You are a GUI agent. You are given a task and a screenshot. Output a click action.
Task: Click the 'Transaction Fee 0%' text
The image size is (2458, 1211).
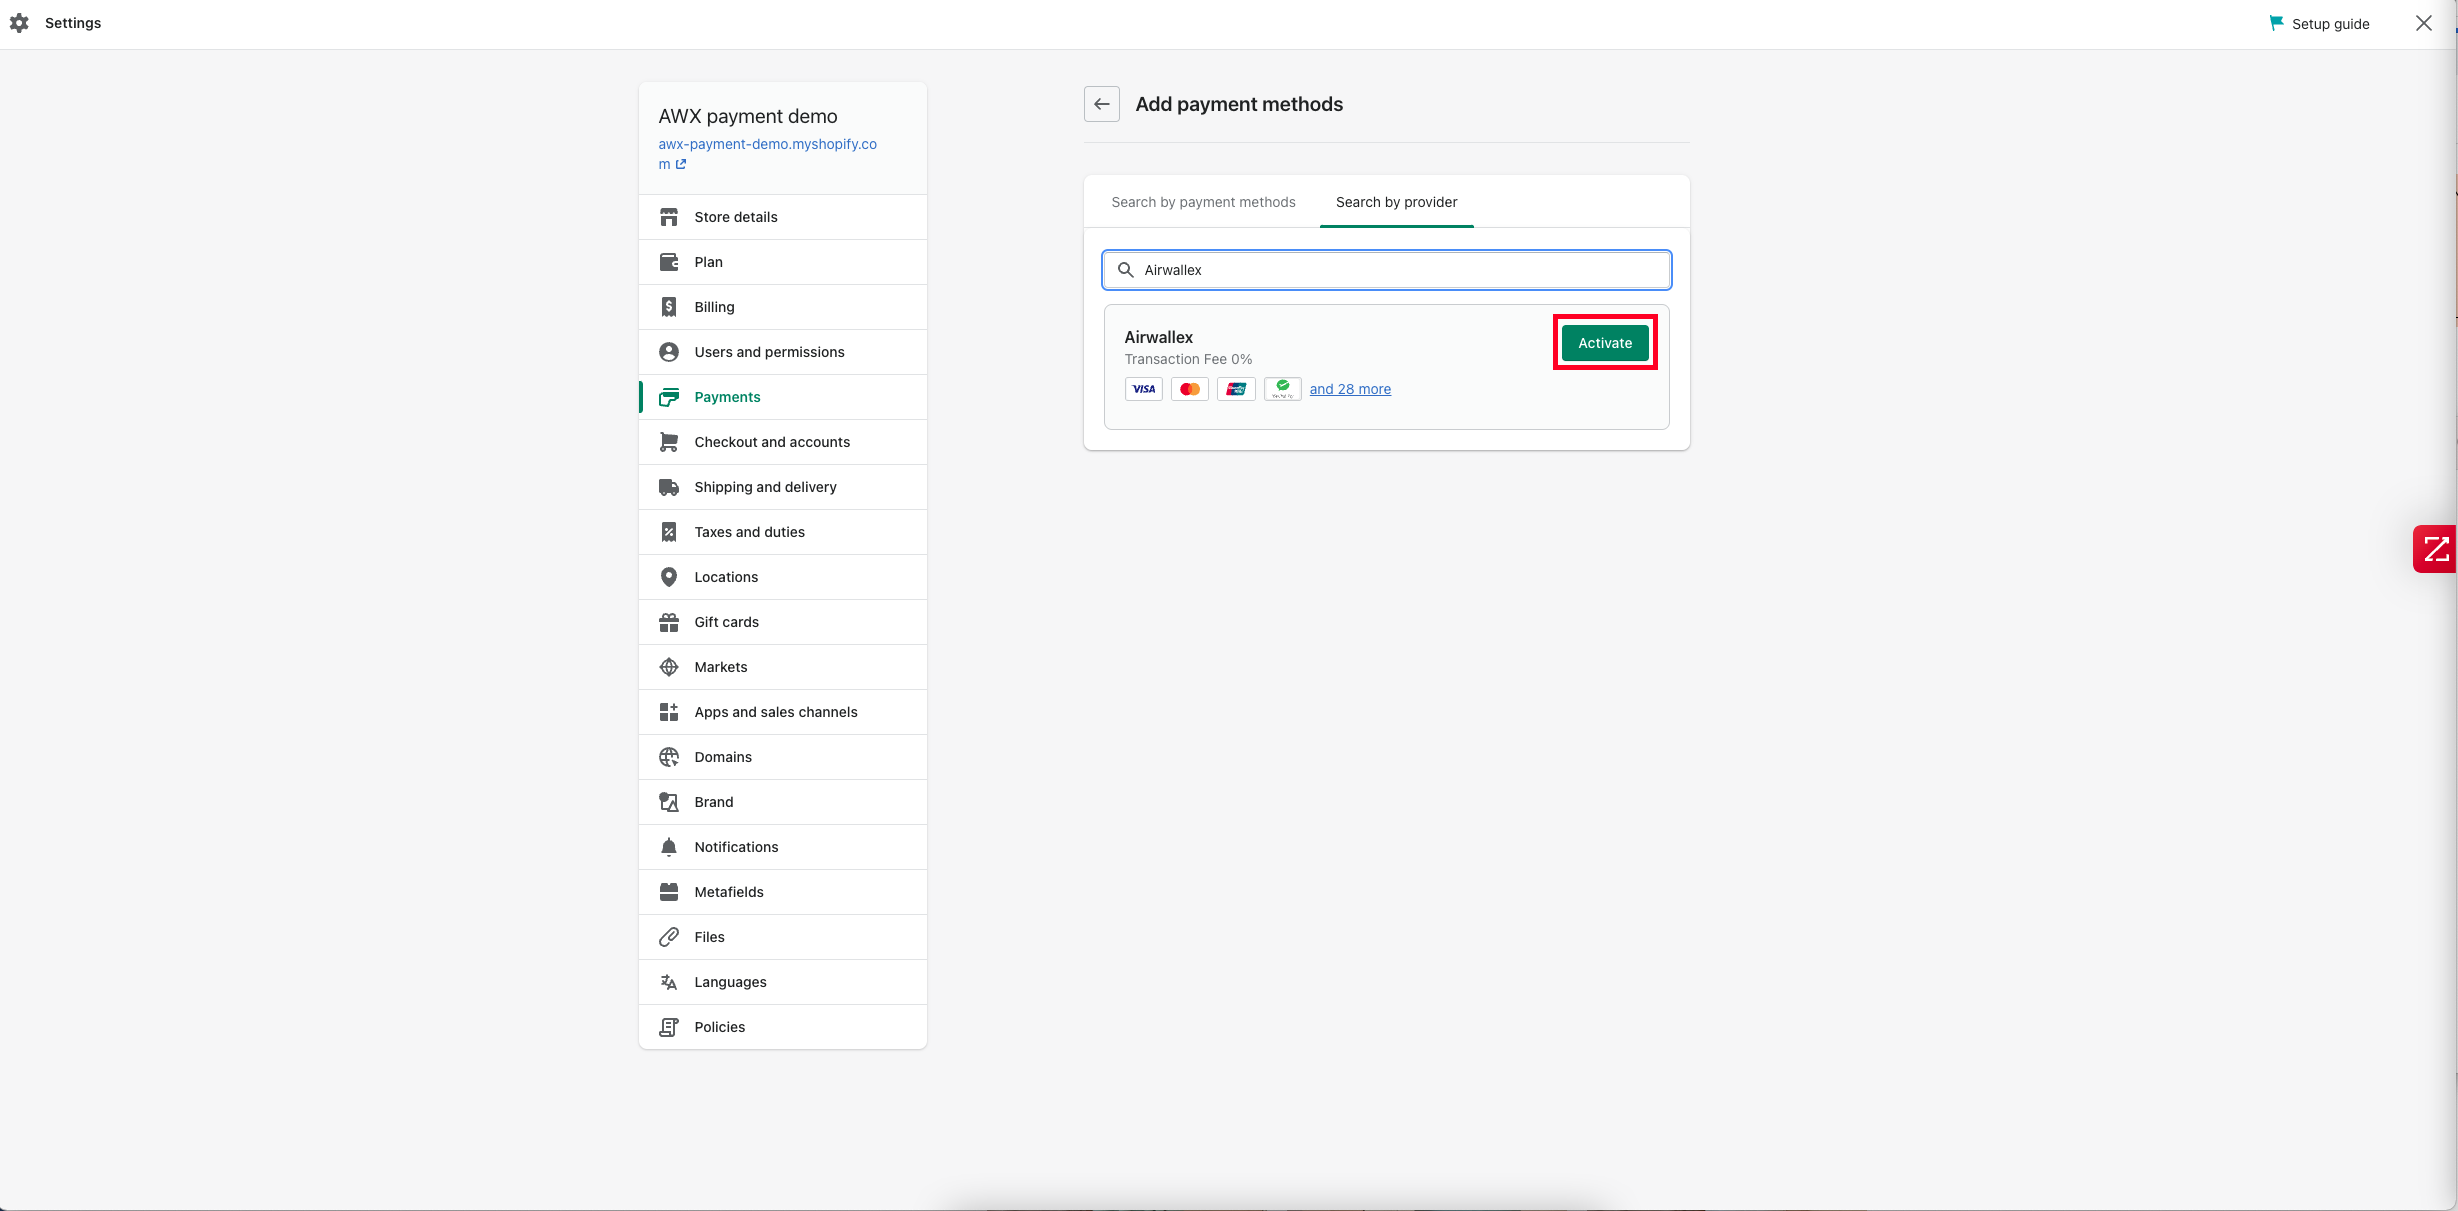pos(1188,359)
